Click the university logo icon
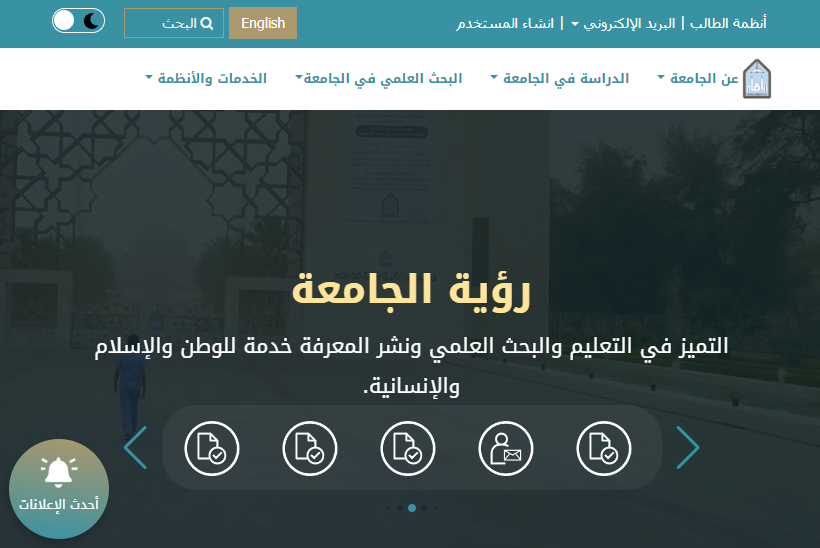The image size is (820, 548). (757, 79)
